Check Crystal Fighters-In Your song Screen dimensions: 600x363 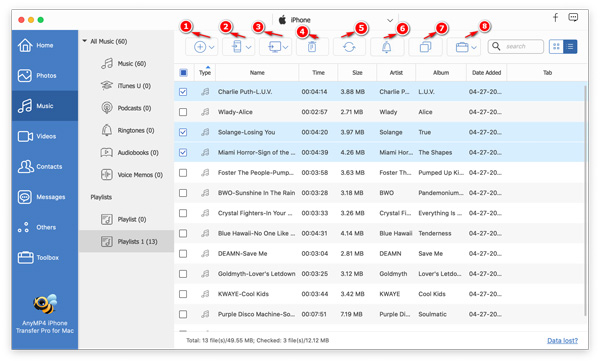tap(183, 213)
